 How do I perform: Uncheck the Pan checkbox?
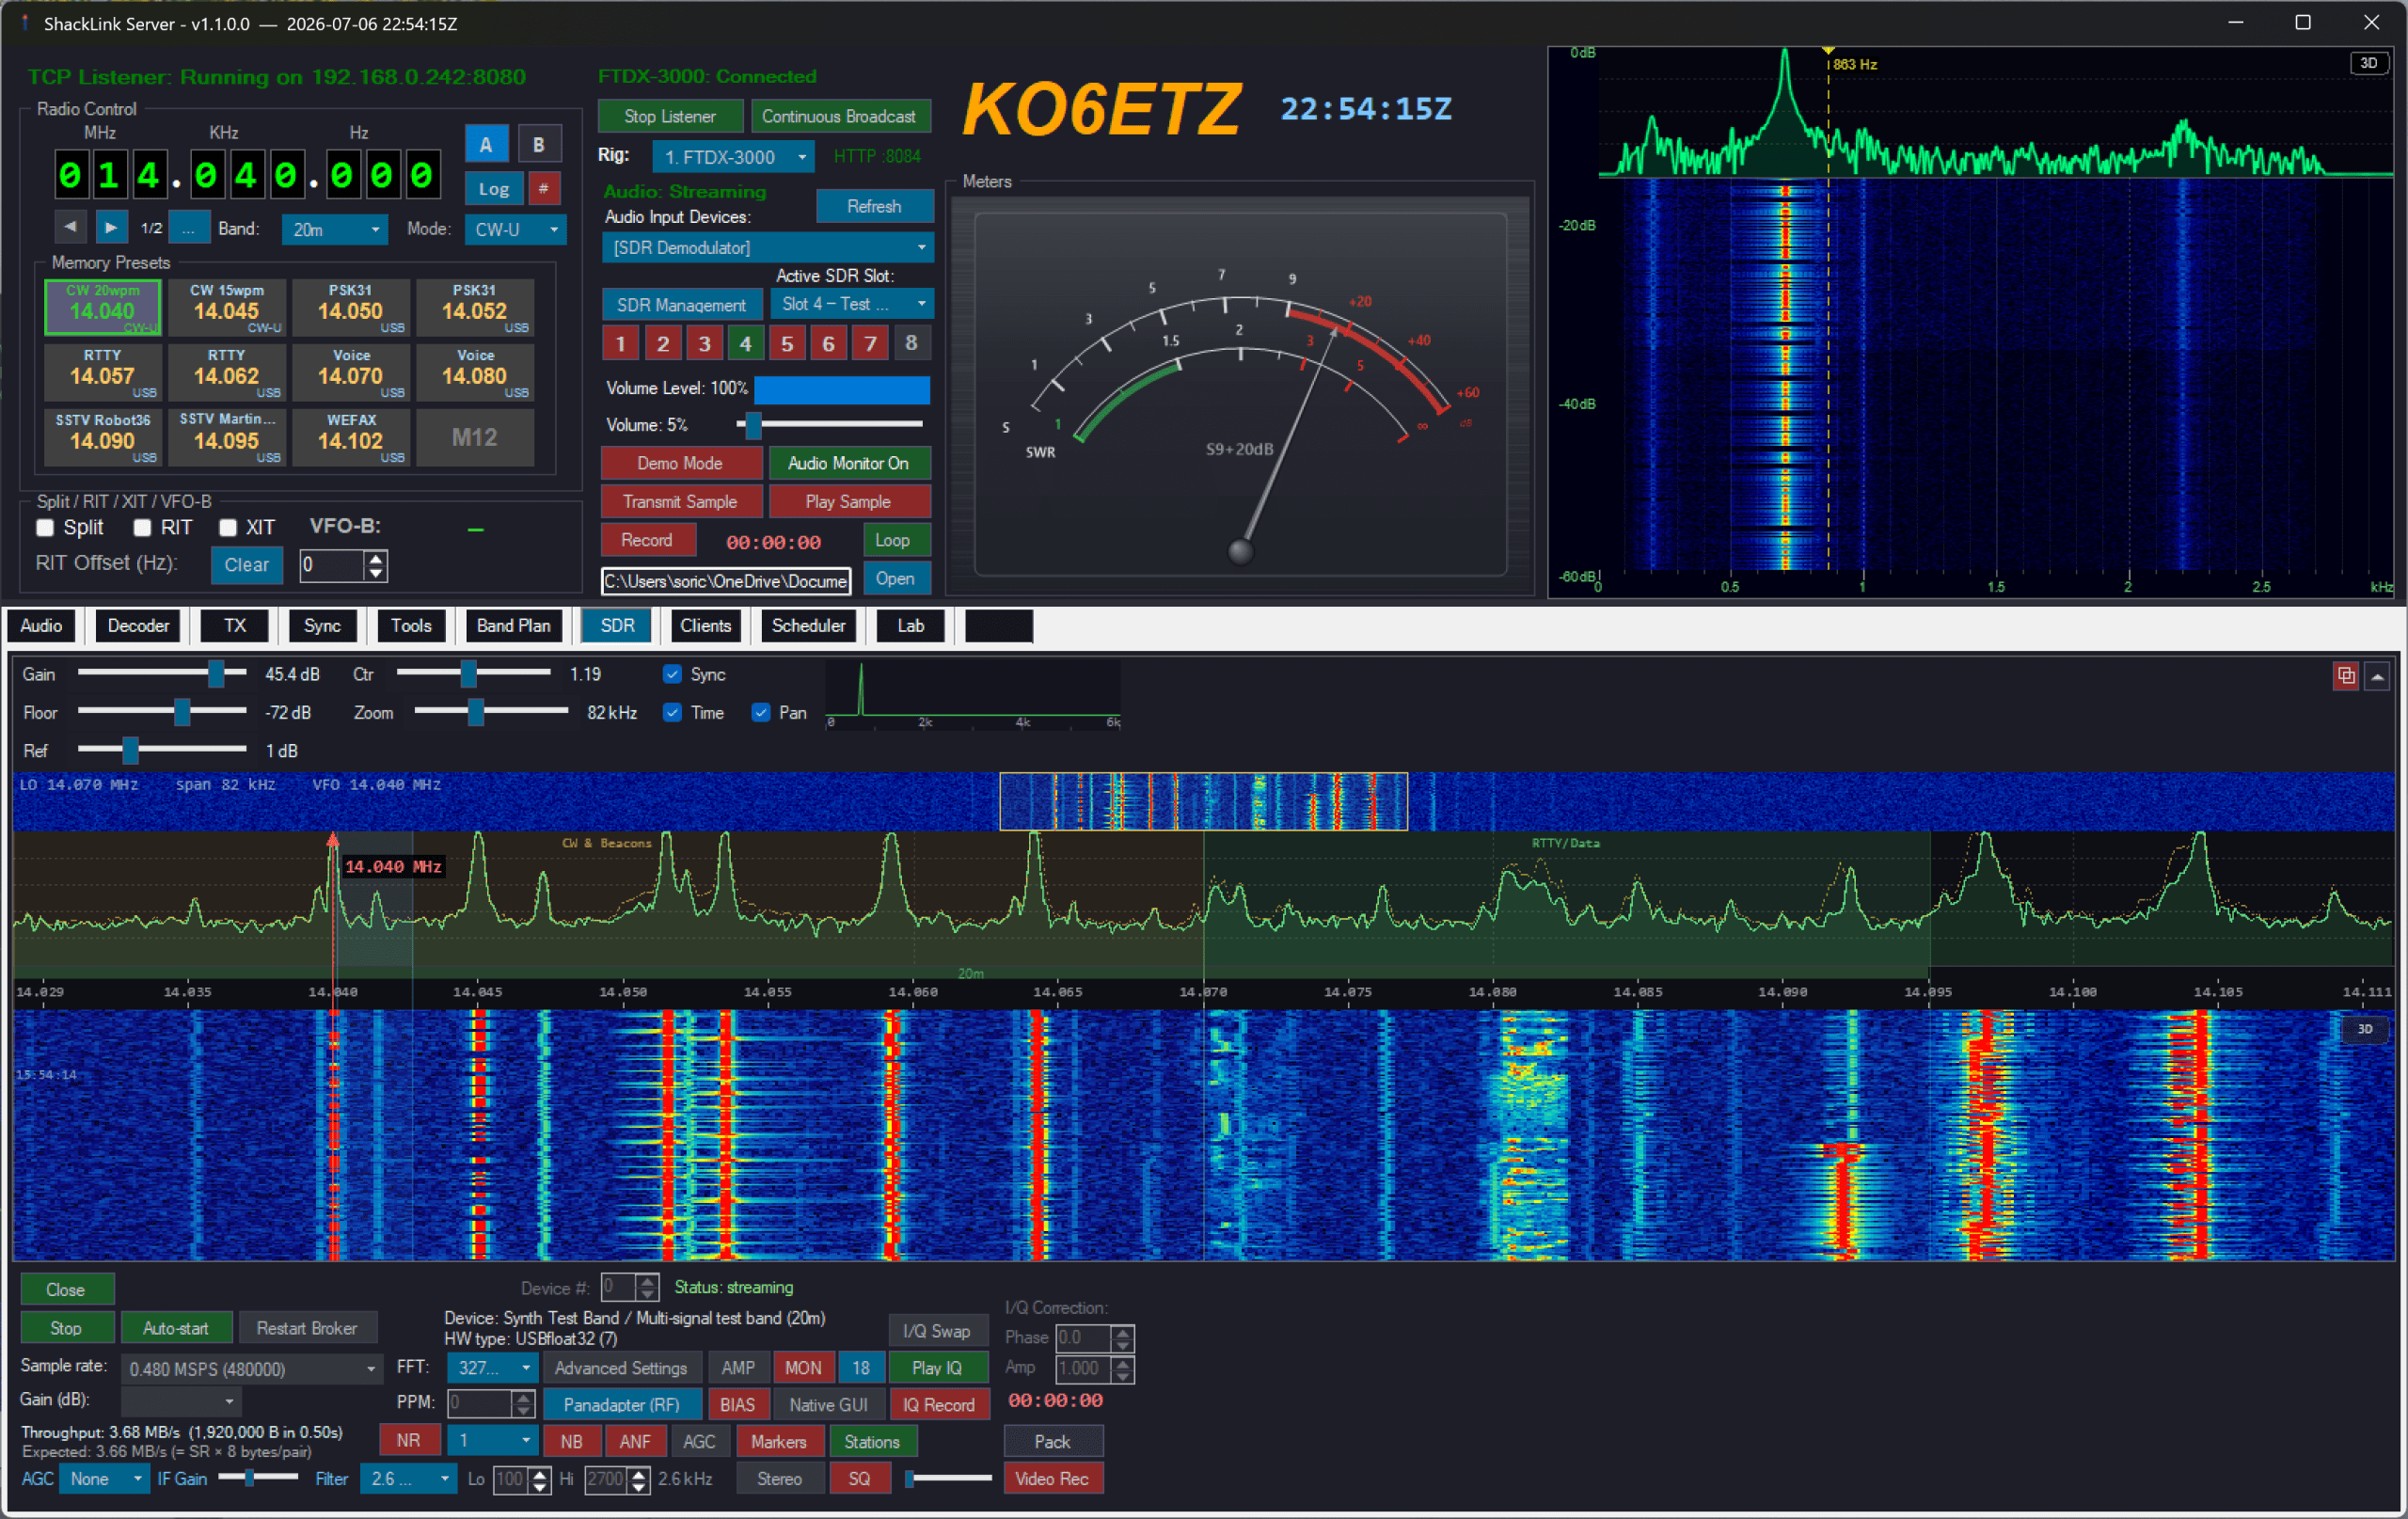(761, 712)
